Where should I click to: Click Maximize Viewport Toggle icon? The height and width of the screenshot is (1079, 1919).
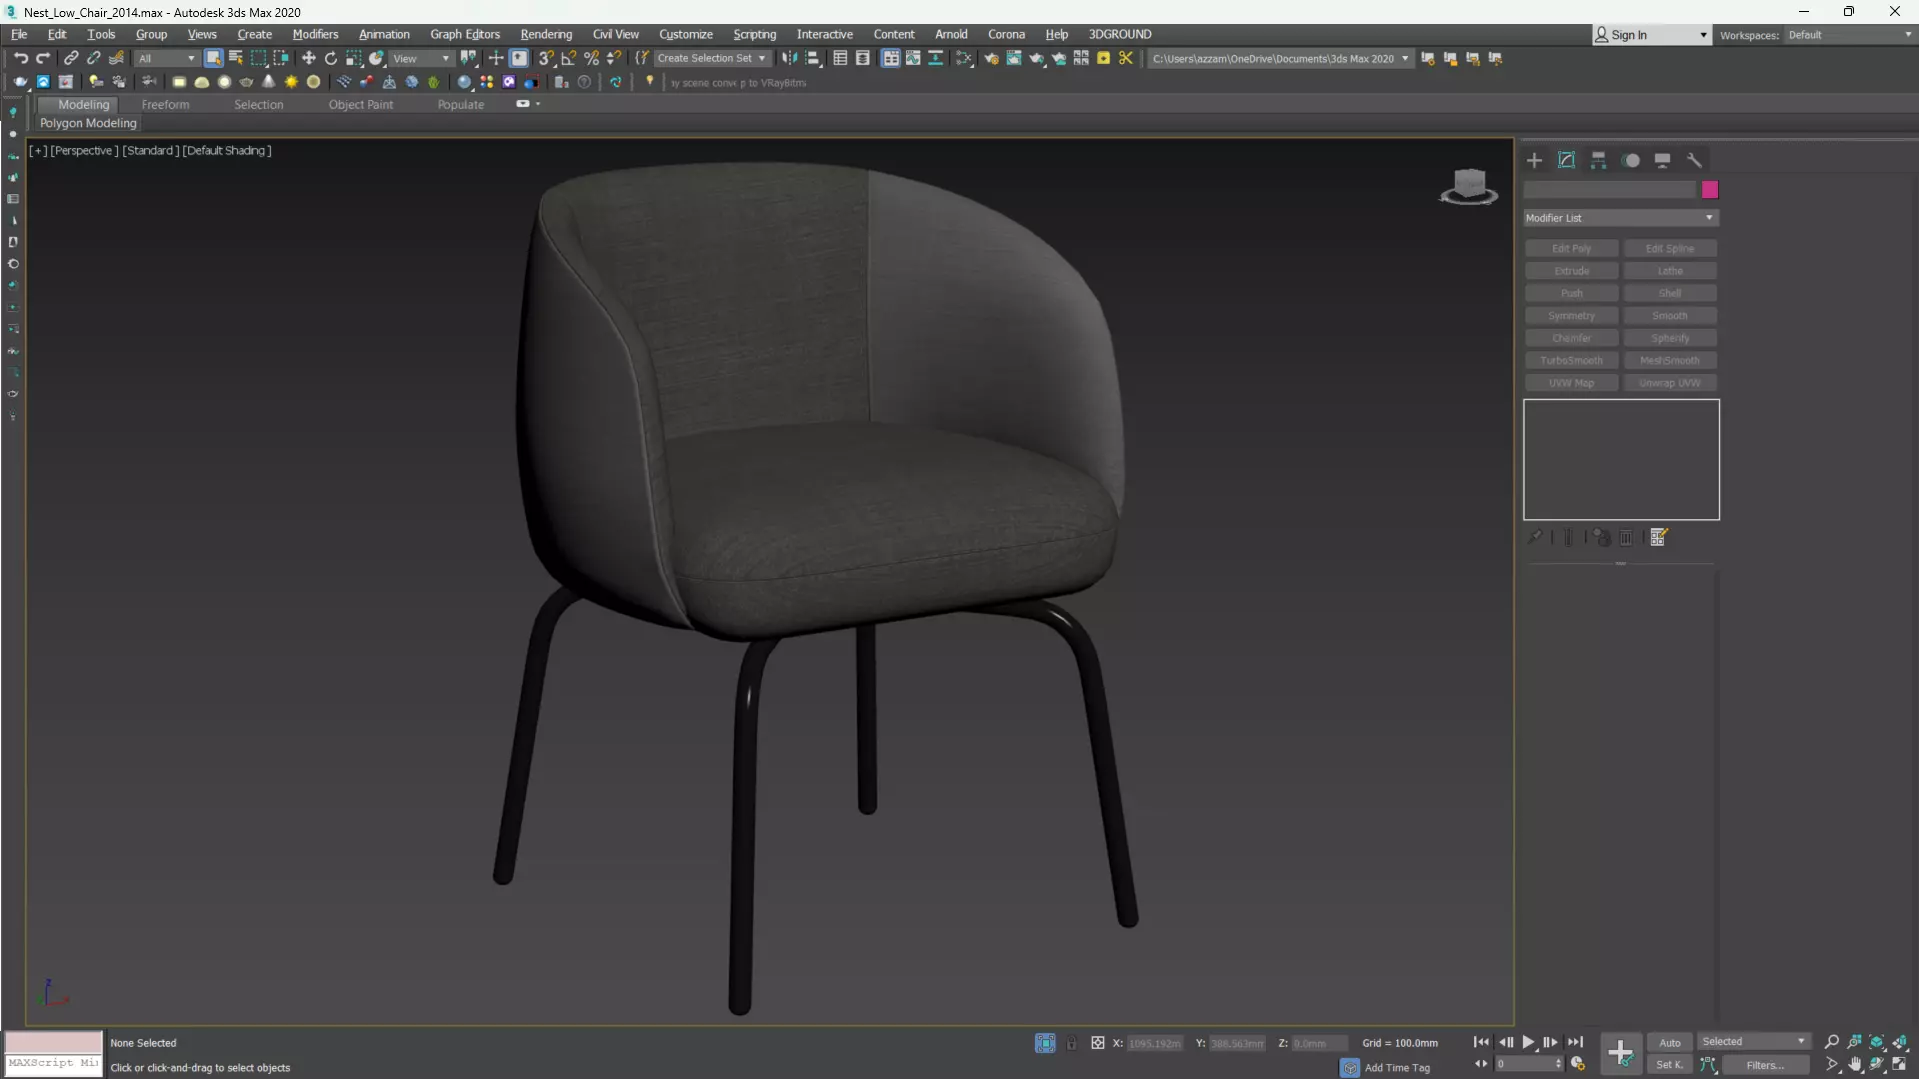click(x=1900, y=1065)
